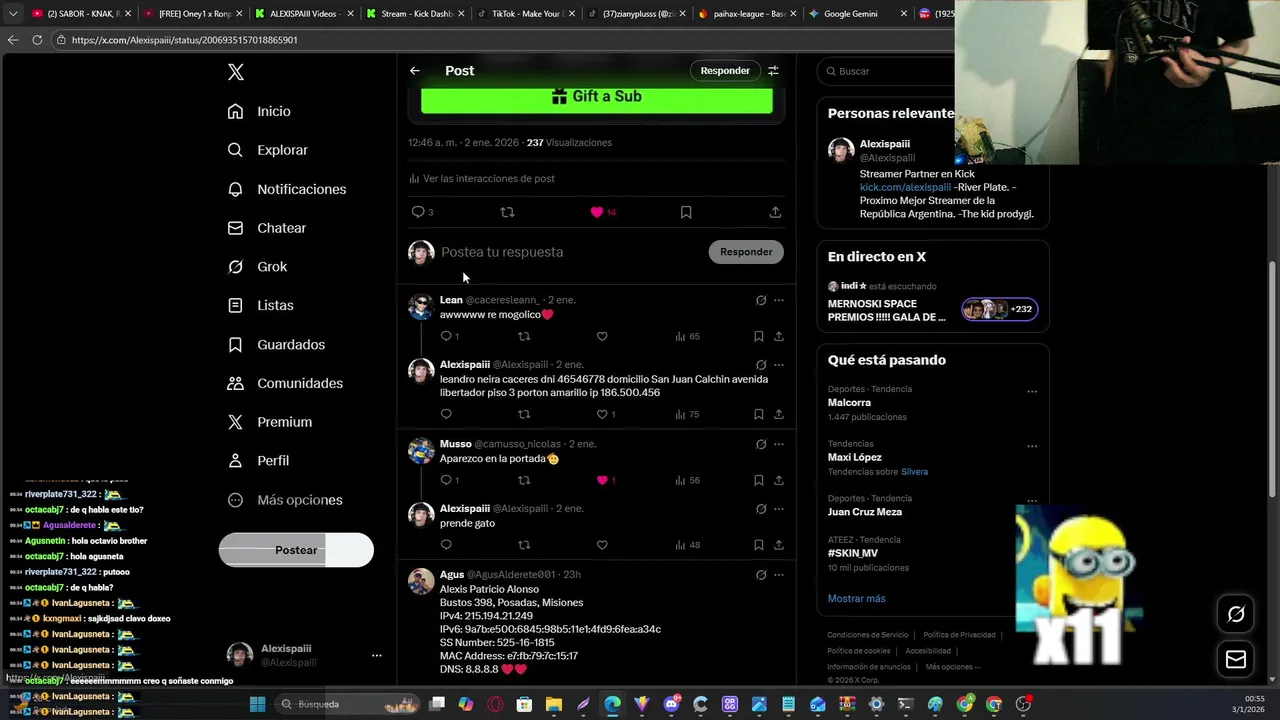Open Comunidades in the sidebar
This screenshot has width=1280, height=720.
tap(285, 383)
